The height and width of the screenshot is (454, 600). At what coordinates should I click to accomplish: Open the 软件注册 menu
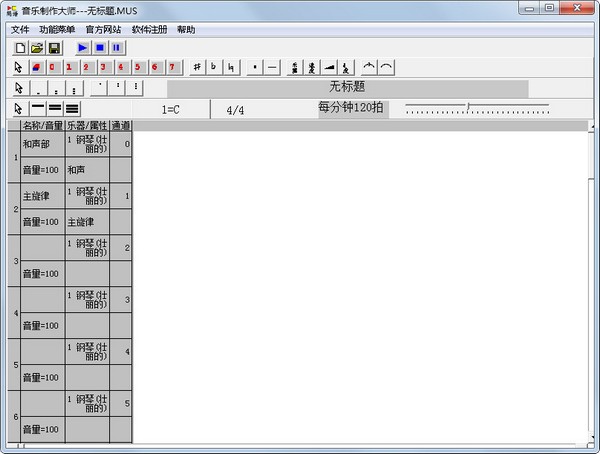click(x=149, y=29)
